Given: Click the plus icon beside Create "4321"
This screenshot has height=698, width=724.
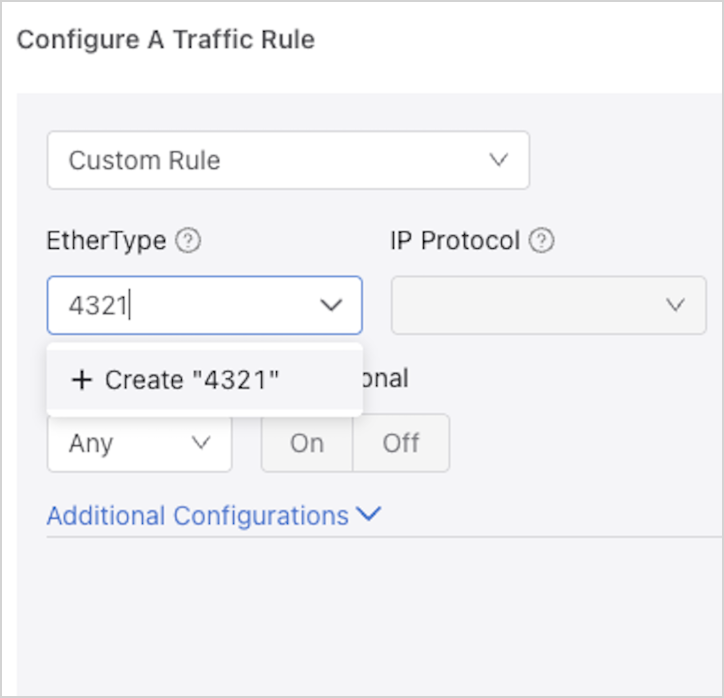Looking at the screenshot, I should [x=81, y=380].
